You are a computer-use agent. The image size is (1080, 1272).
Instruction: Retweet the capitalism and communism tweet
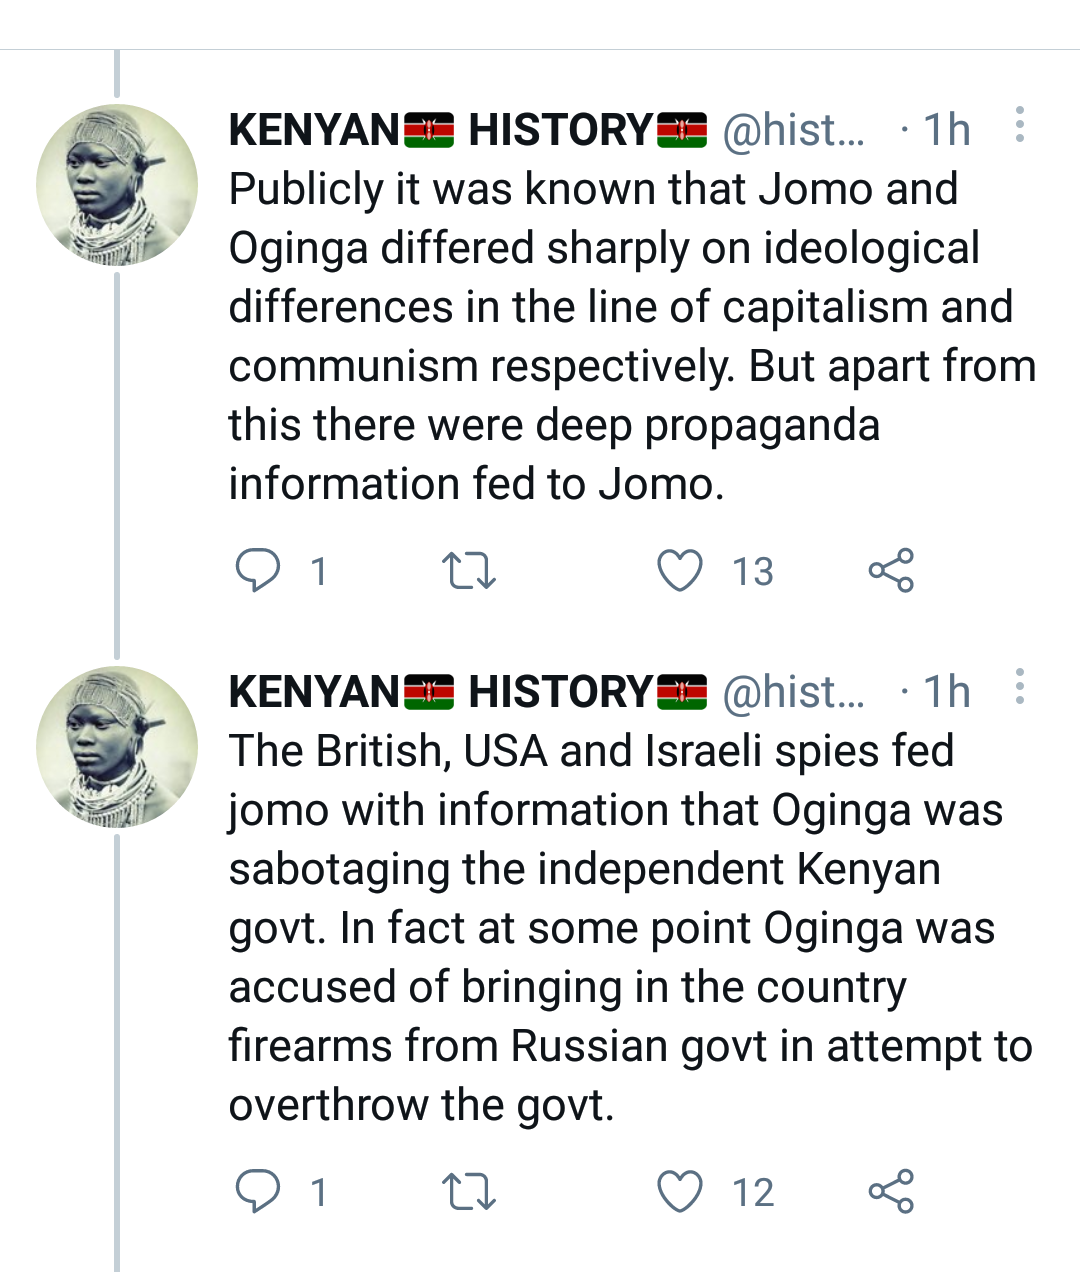[468, 571]
